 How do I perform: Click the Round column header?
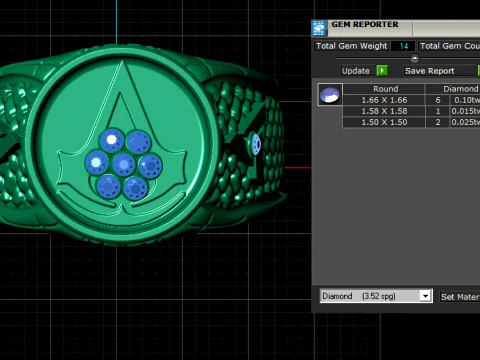385,89
